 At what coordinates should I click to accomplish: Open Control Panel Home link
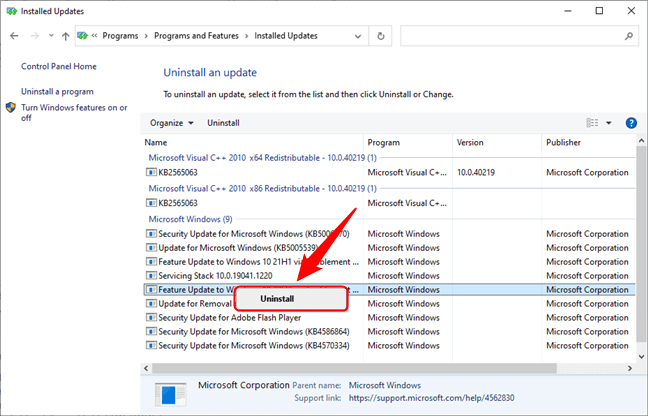point(59,66)
